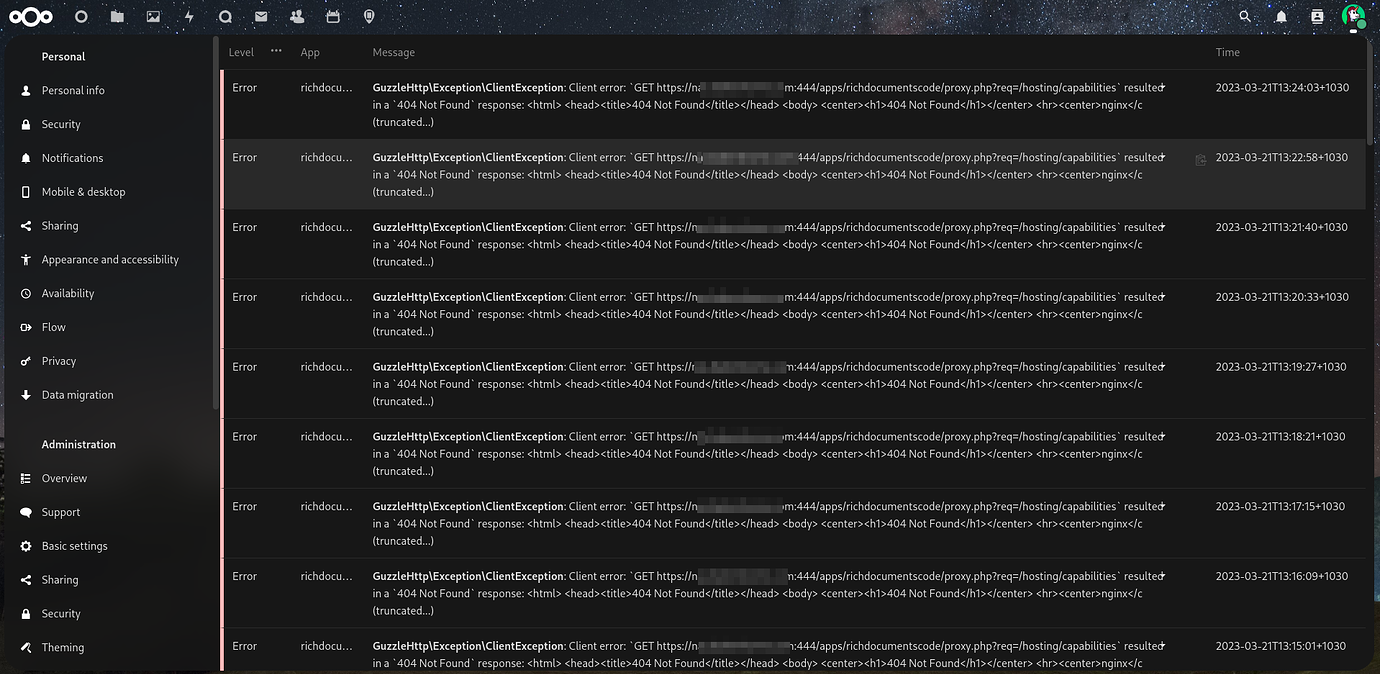Open the Contacts menu icon near your avatar
1380x674 pixels.
(x=1316, y=16)
